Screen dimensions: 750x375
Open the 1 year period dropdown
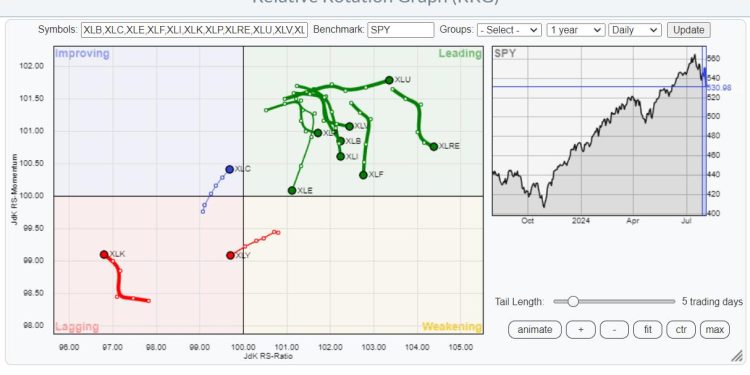pos(576,30)
